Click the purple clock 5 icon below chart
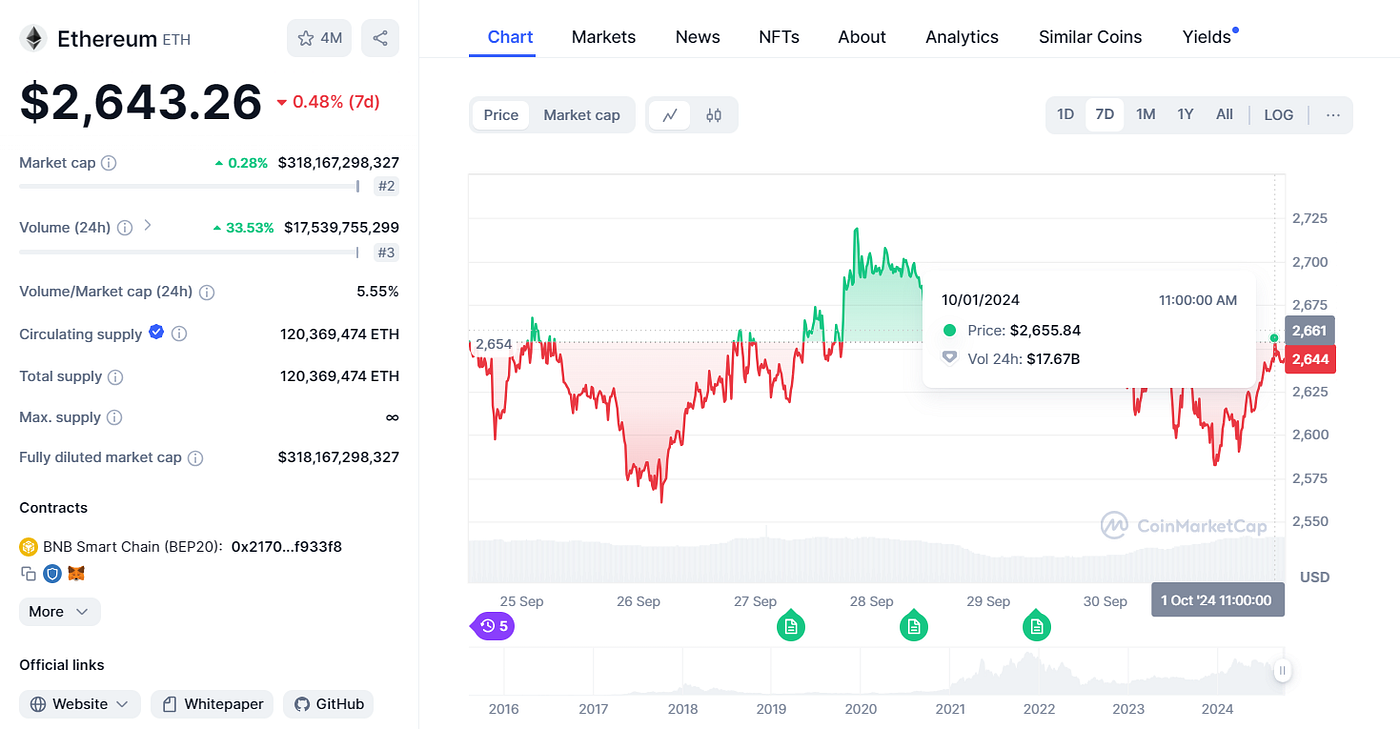The width and height of the screenshot is (1400, 729). (491, 625)
